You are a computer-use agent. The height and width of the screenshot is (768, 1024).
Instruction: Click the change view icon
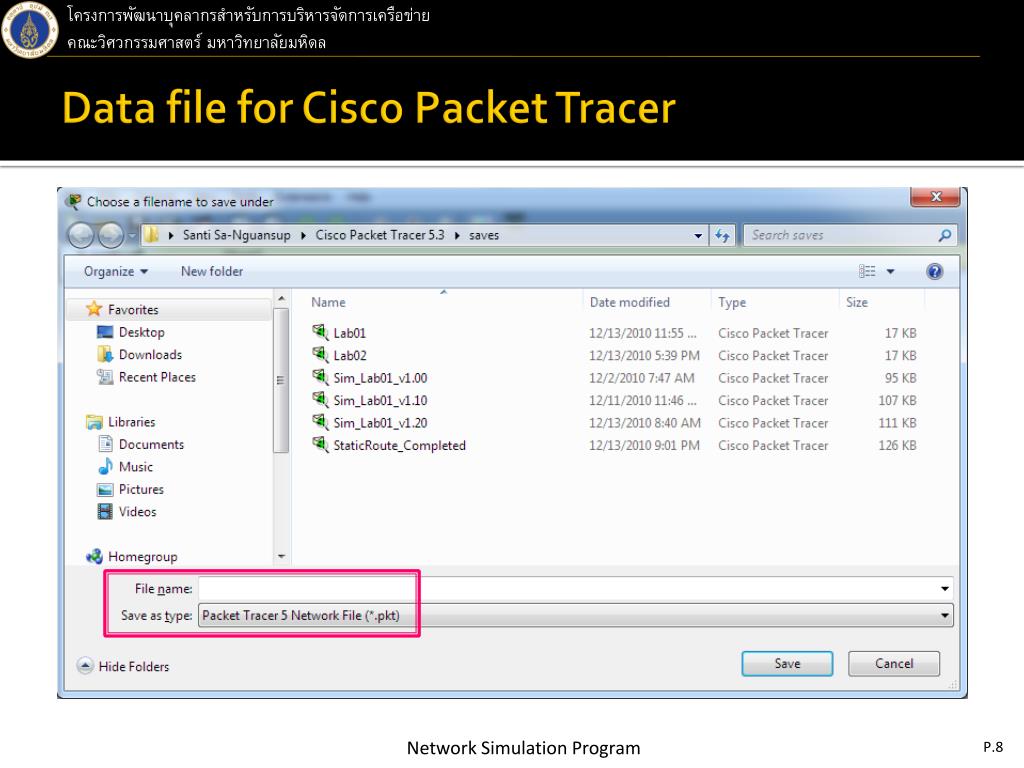click(867, 271)
